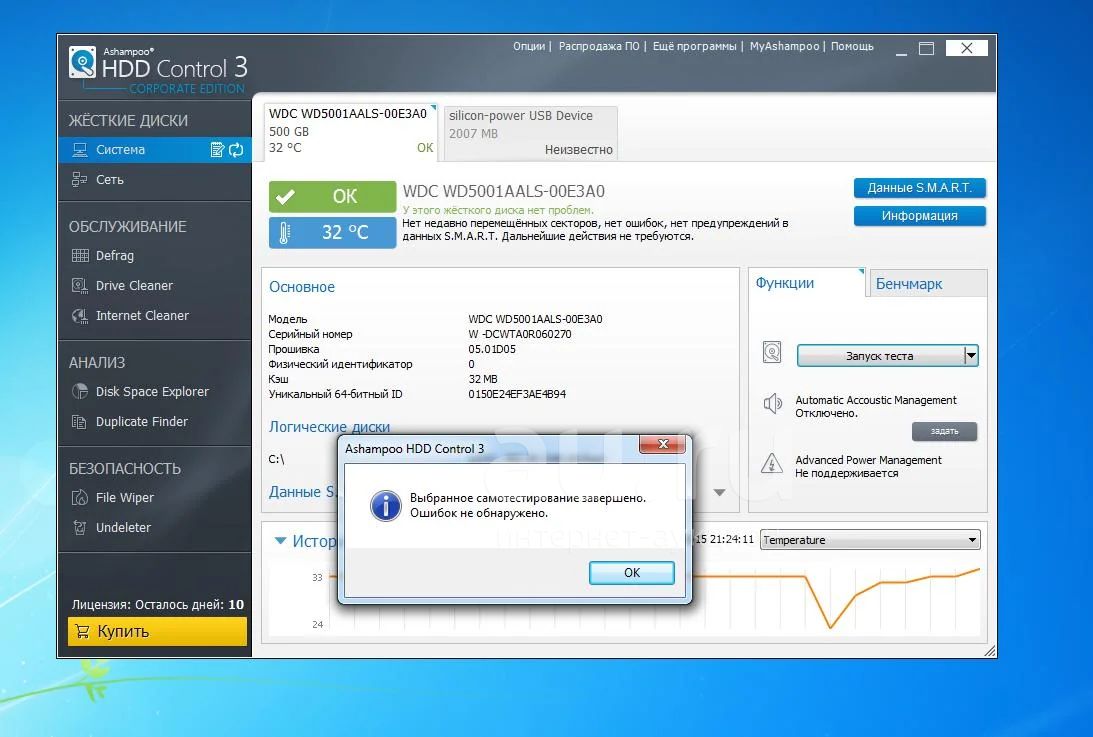Open the Опции menu

point(529,46)
